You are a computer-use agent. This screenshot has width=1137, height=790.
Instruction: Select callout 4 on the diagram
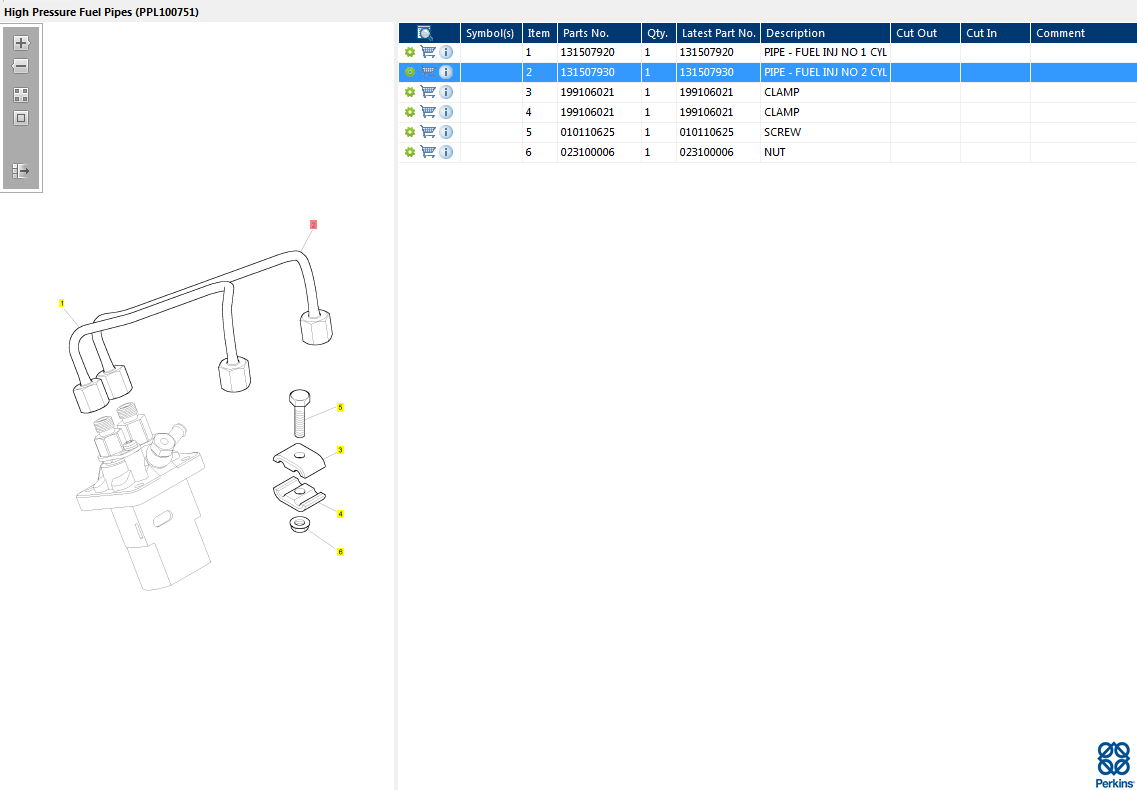(x=340, y=514)
